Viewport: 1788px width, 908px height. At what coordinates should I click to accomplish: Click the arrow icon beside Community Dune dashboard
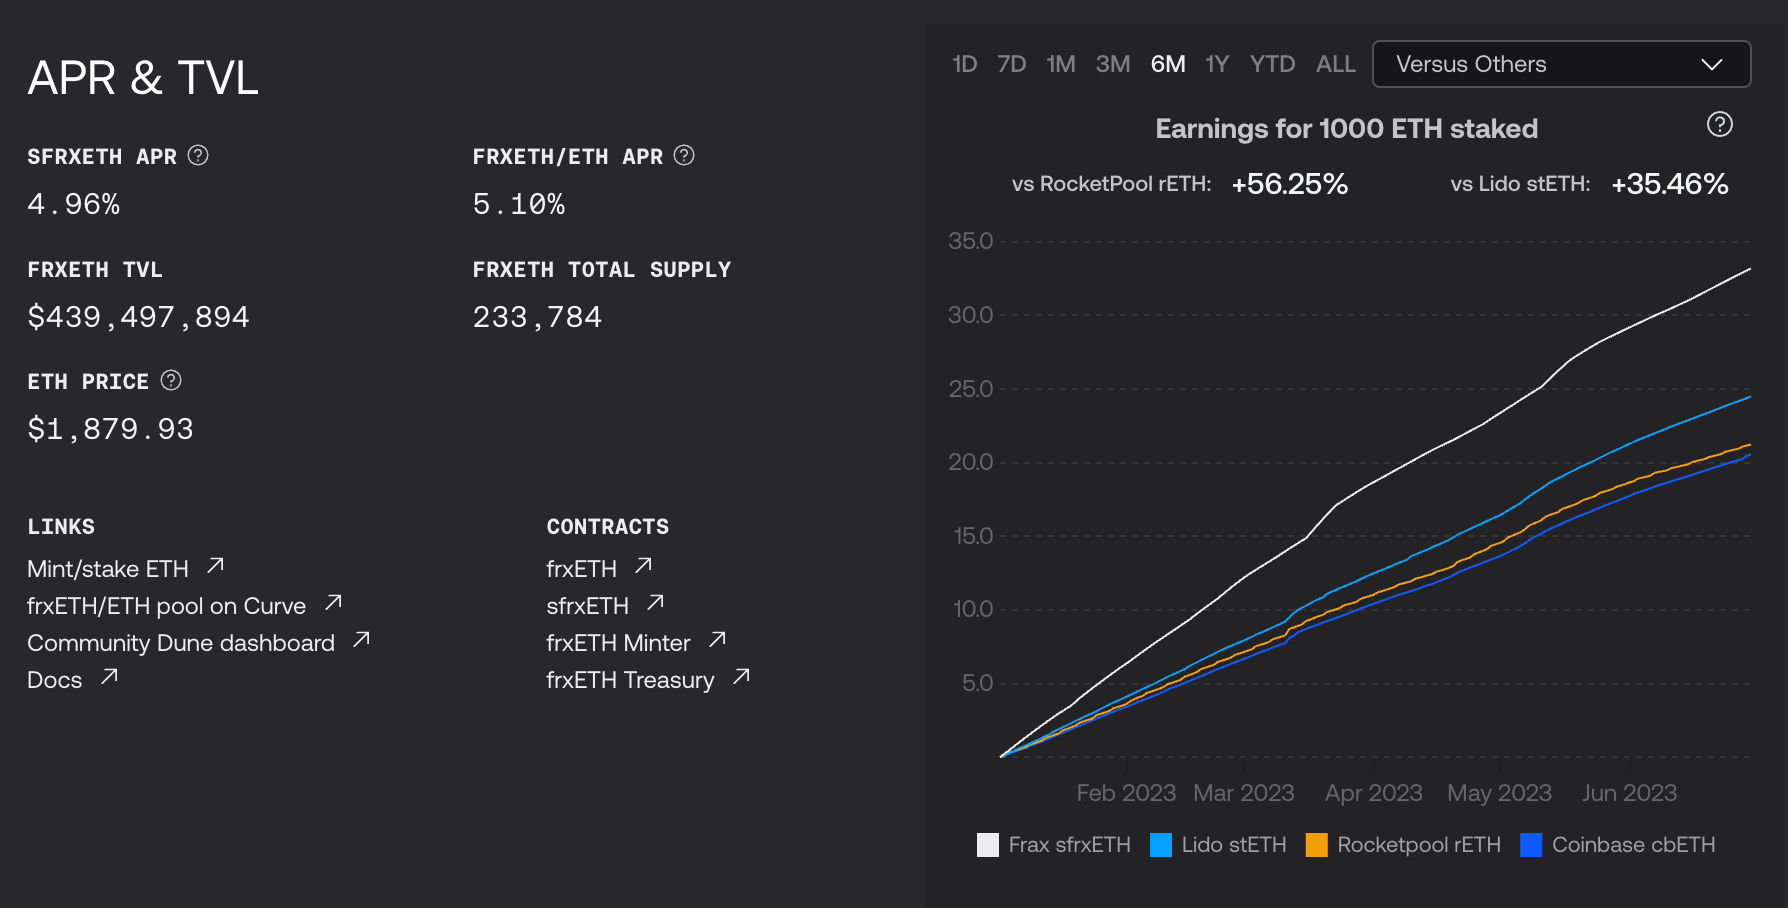(x=362, y=639)
